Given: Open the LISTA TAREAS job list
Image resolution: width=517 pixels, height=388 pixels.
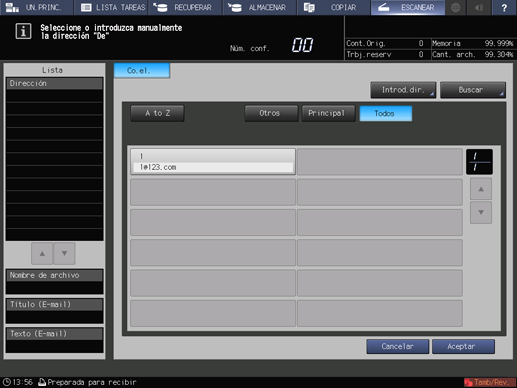Looking at the screenshot, I should [x=111, y=7].
